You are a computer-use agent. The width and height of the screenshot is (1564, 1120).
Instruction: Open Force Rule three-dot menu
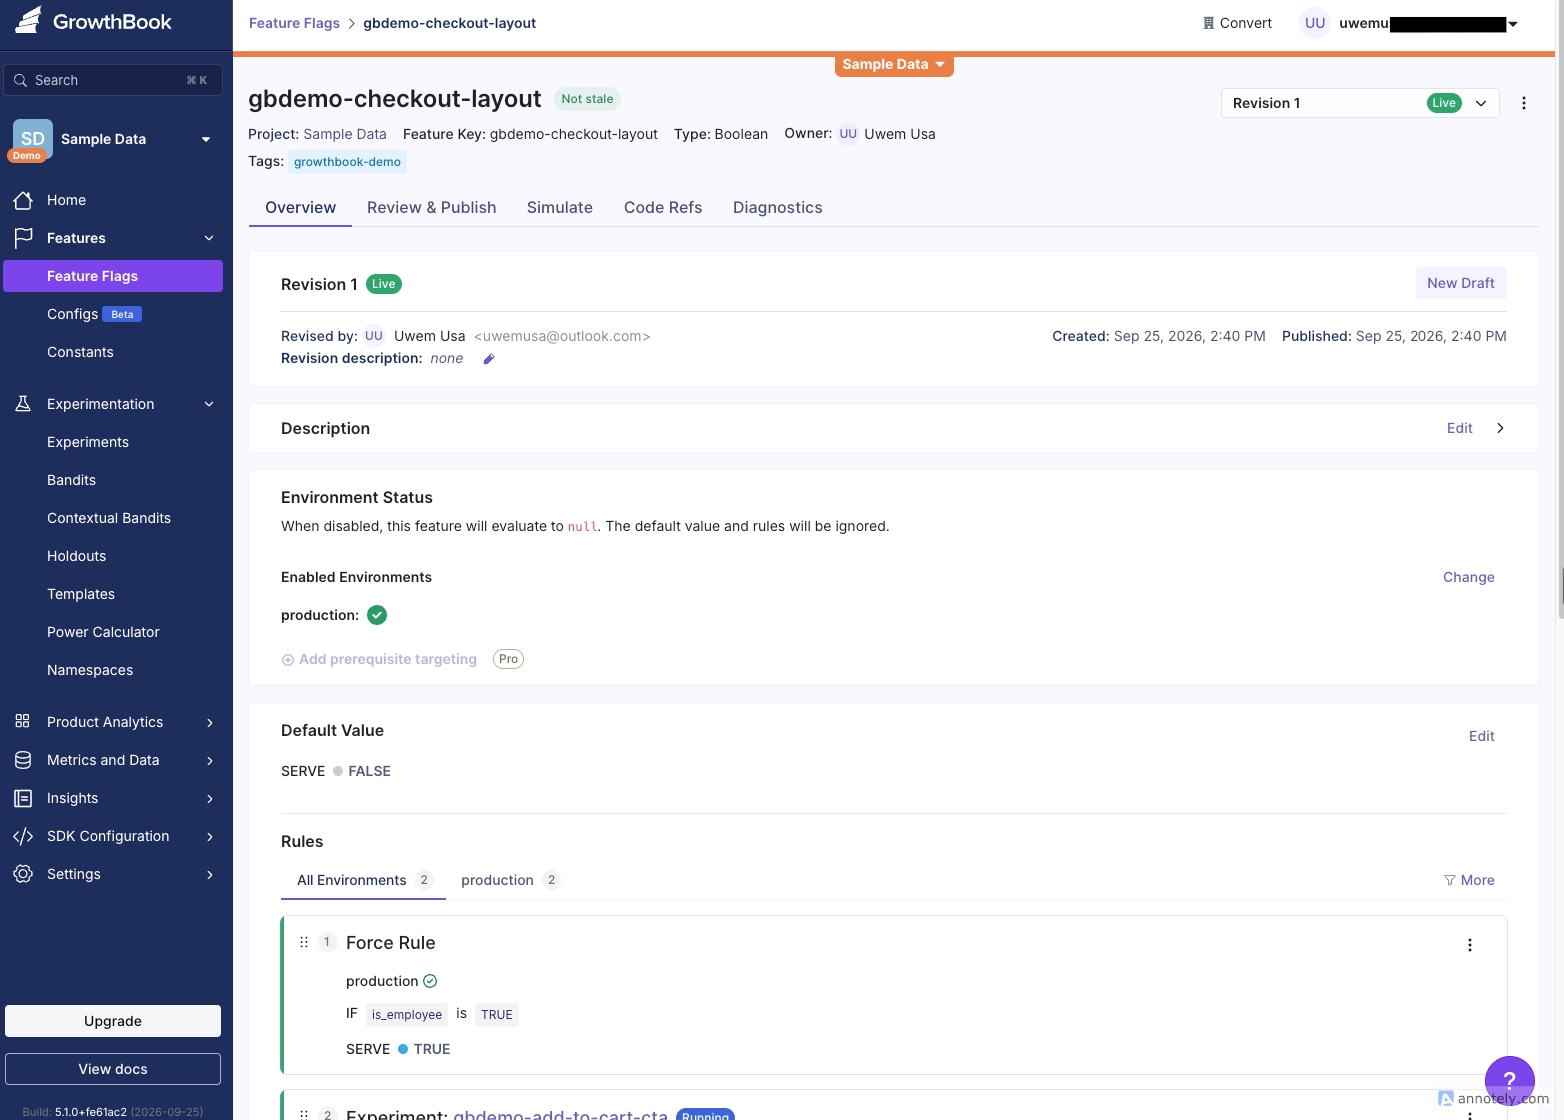click(1470, 945)
